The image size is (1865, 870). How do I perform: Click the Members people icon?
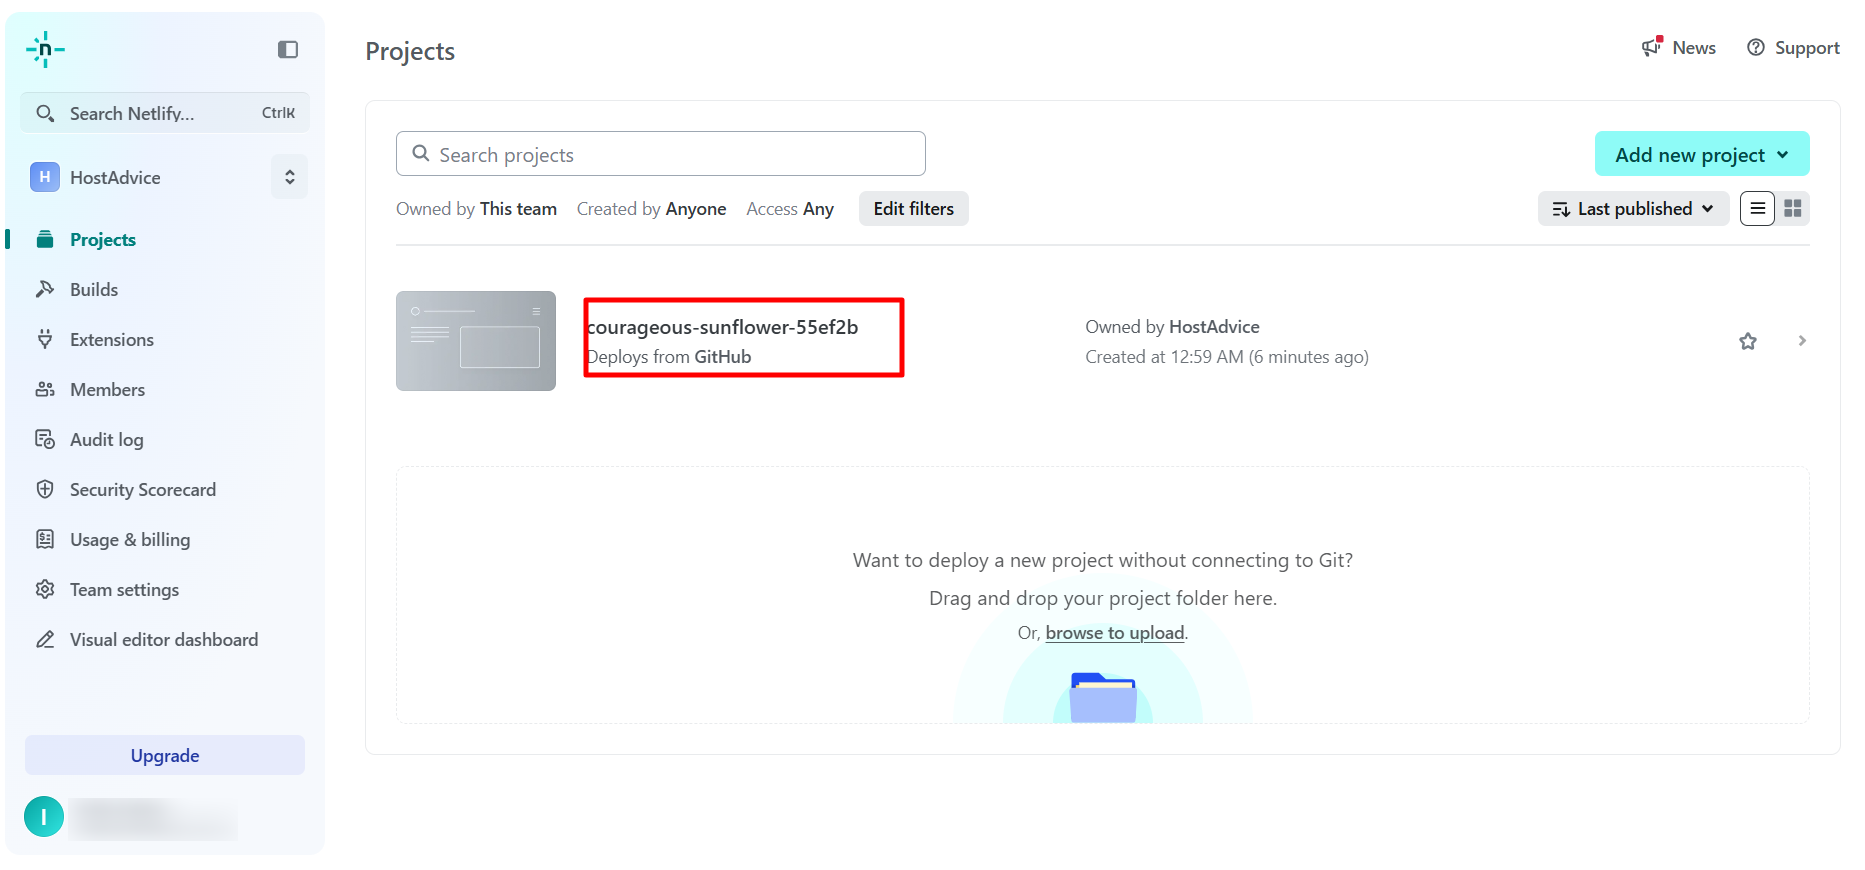[x=45, y=389]
